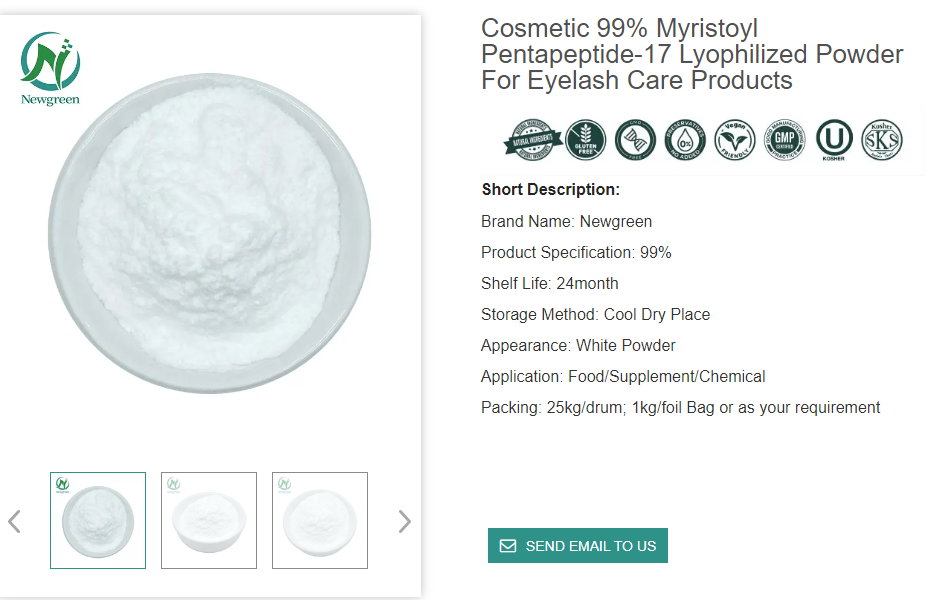Click the GMO Free DNA badge

click(x=635, y=140)
